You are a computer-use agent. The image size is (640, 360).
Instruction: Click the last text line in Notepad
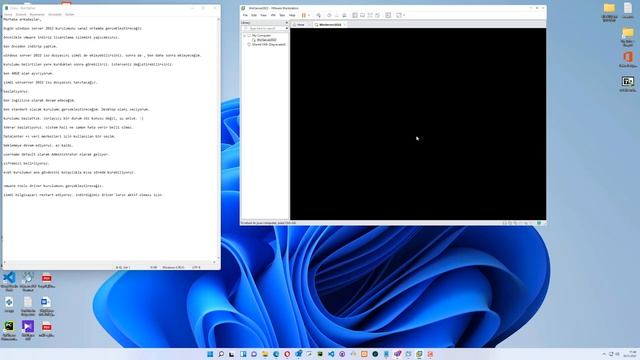pyautogui.click(x=83, y=195)
